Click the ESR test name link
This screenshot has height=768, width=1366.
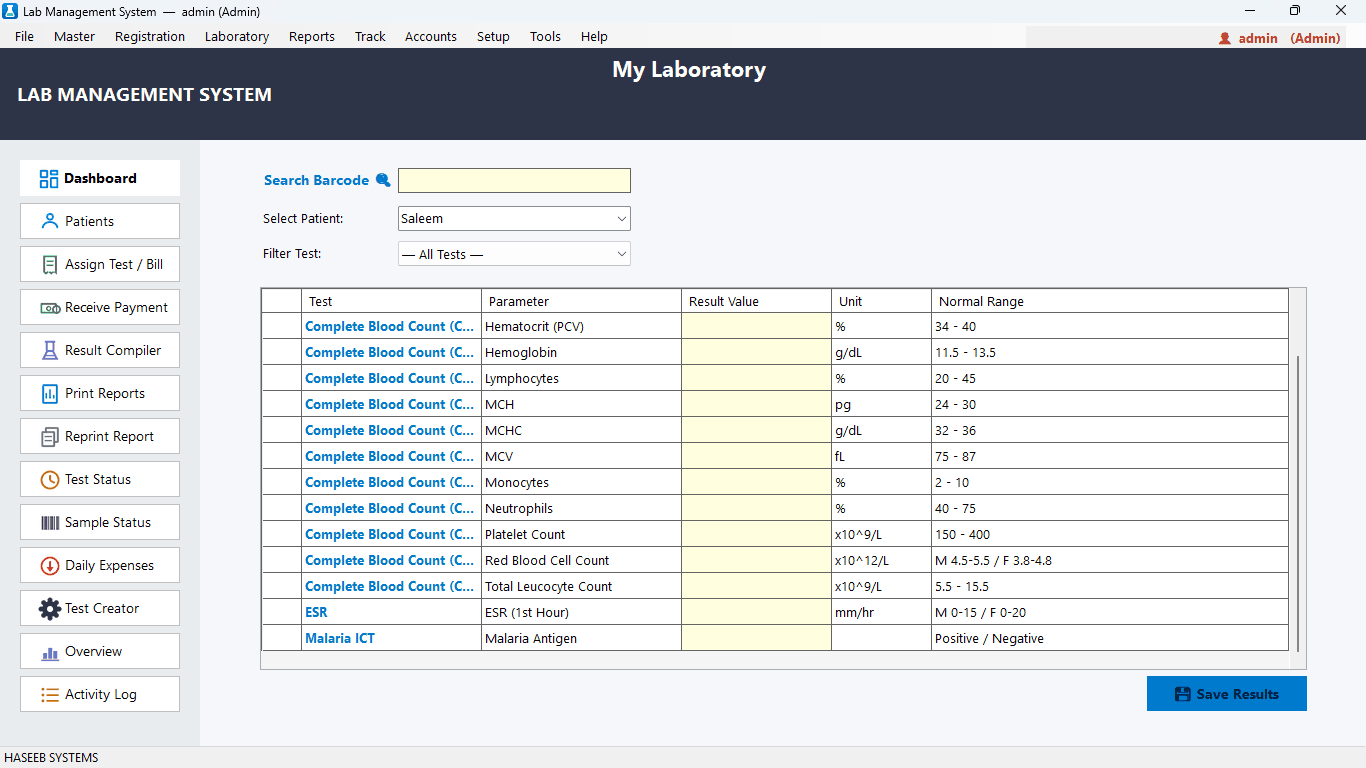[x=316, y=612]
